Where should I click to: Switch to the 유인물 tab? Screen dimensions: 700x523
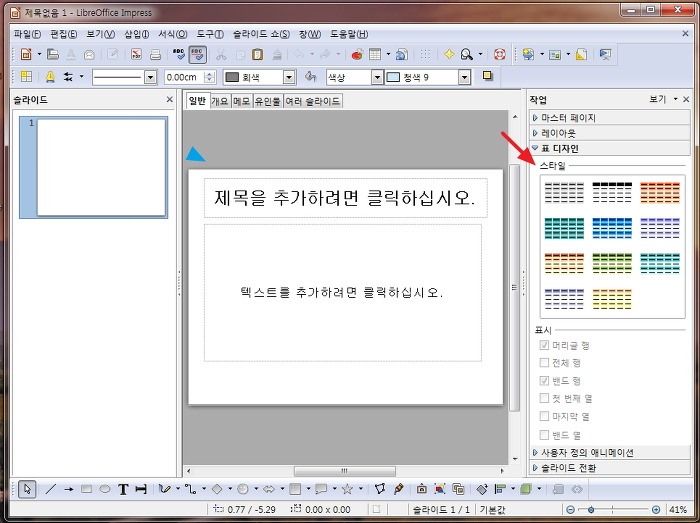click(x=267, y=101)
